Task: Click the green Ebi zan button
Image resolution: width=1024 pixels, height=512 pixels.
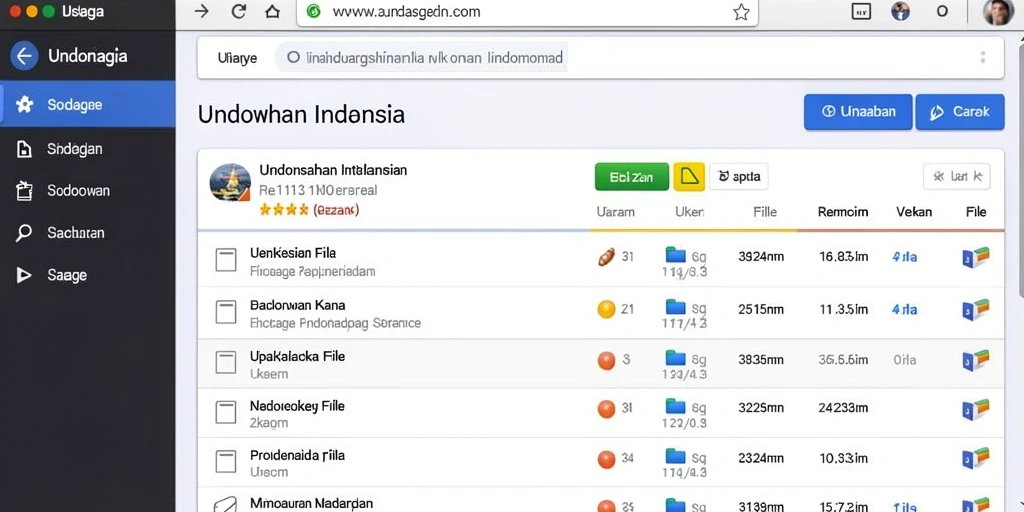Action: click(x=632, y=177)
